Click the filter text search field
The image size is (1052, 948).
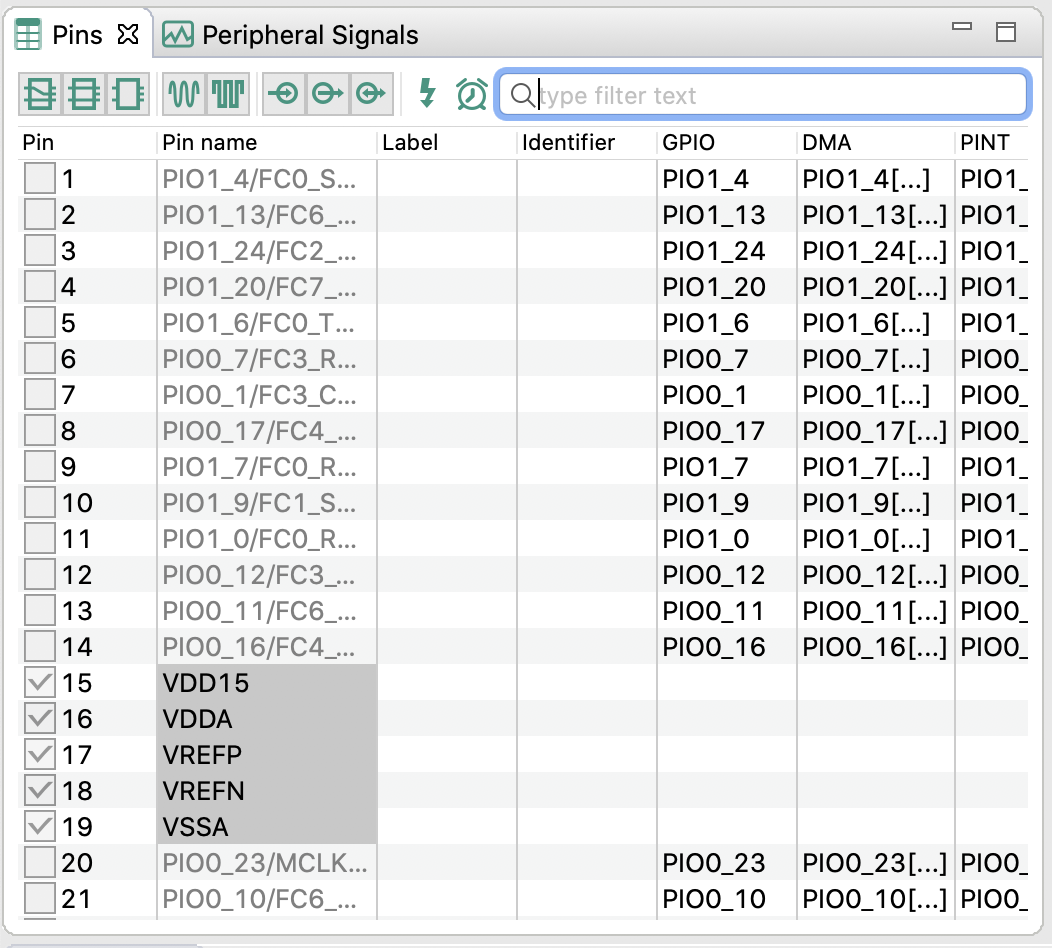pos(770,95)
